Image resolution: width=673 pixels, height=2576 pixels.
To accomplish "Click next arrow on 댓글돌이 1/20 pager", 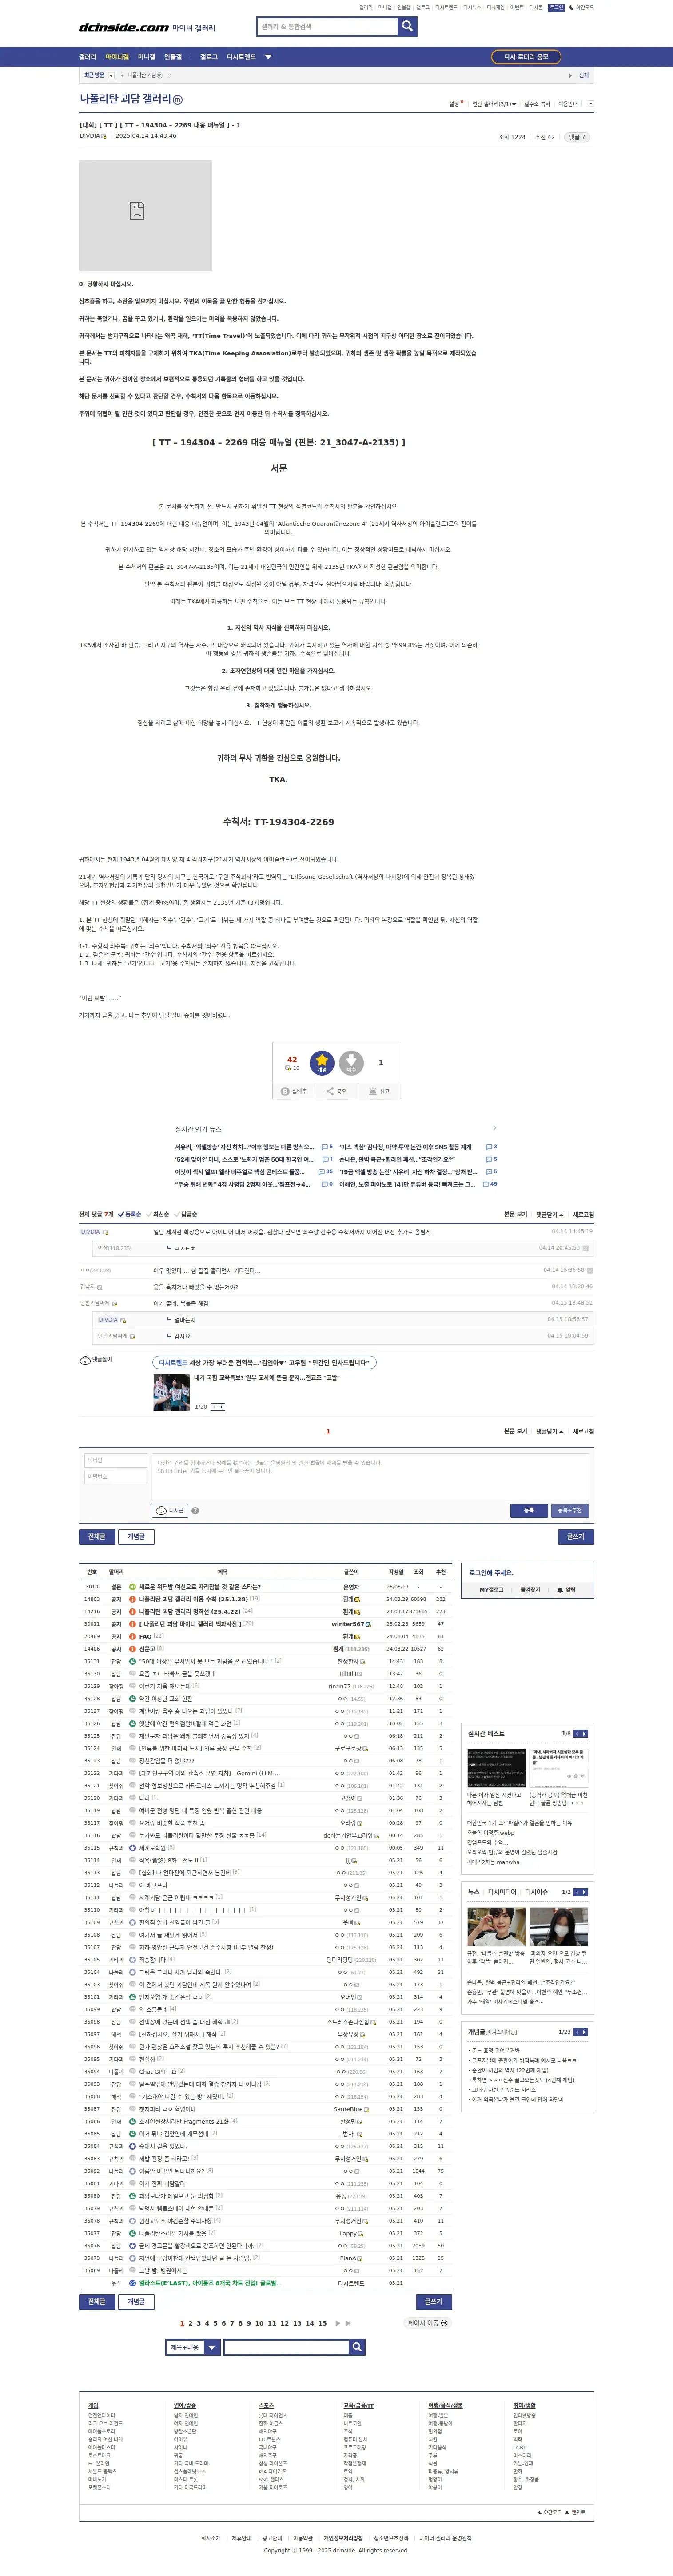I will click(x=221, y=1407).
